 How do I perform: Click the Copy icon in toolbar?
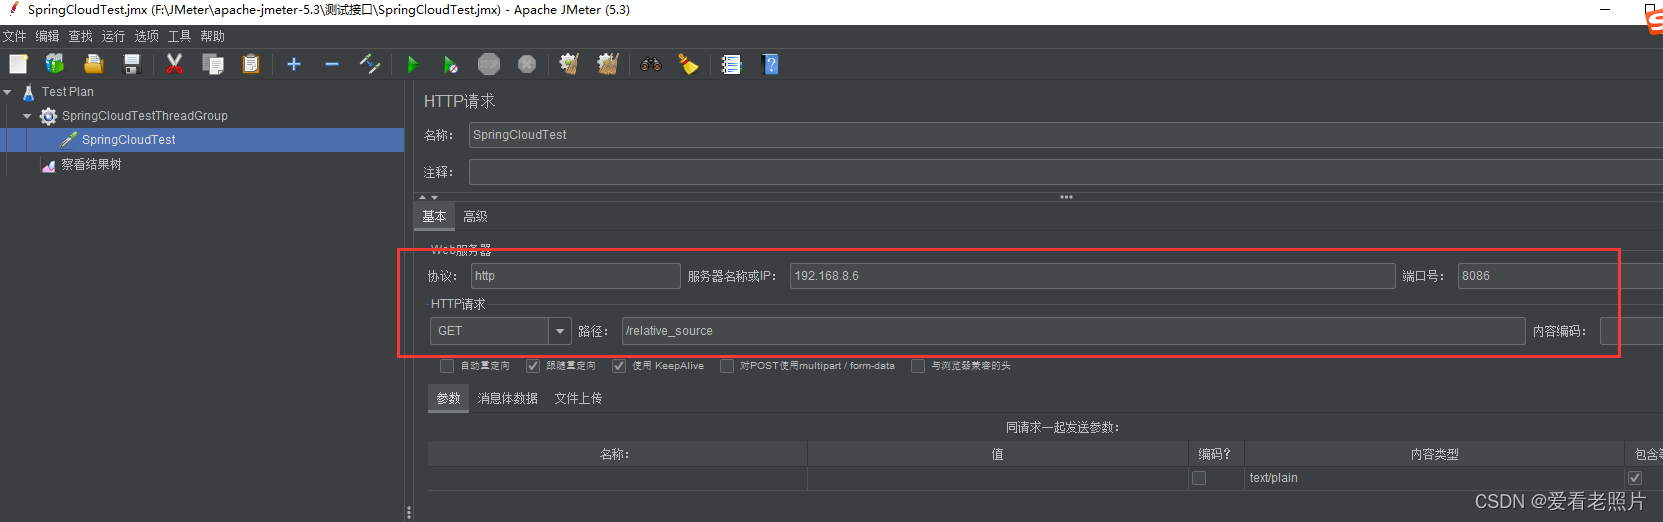coord(212,64)
